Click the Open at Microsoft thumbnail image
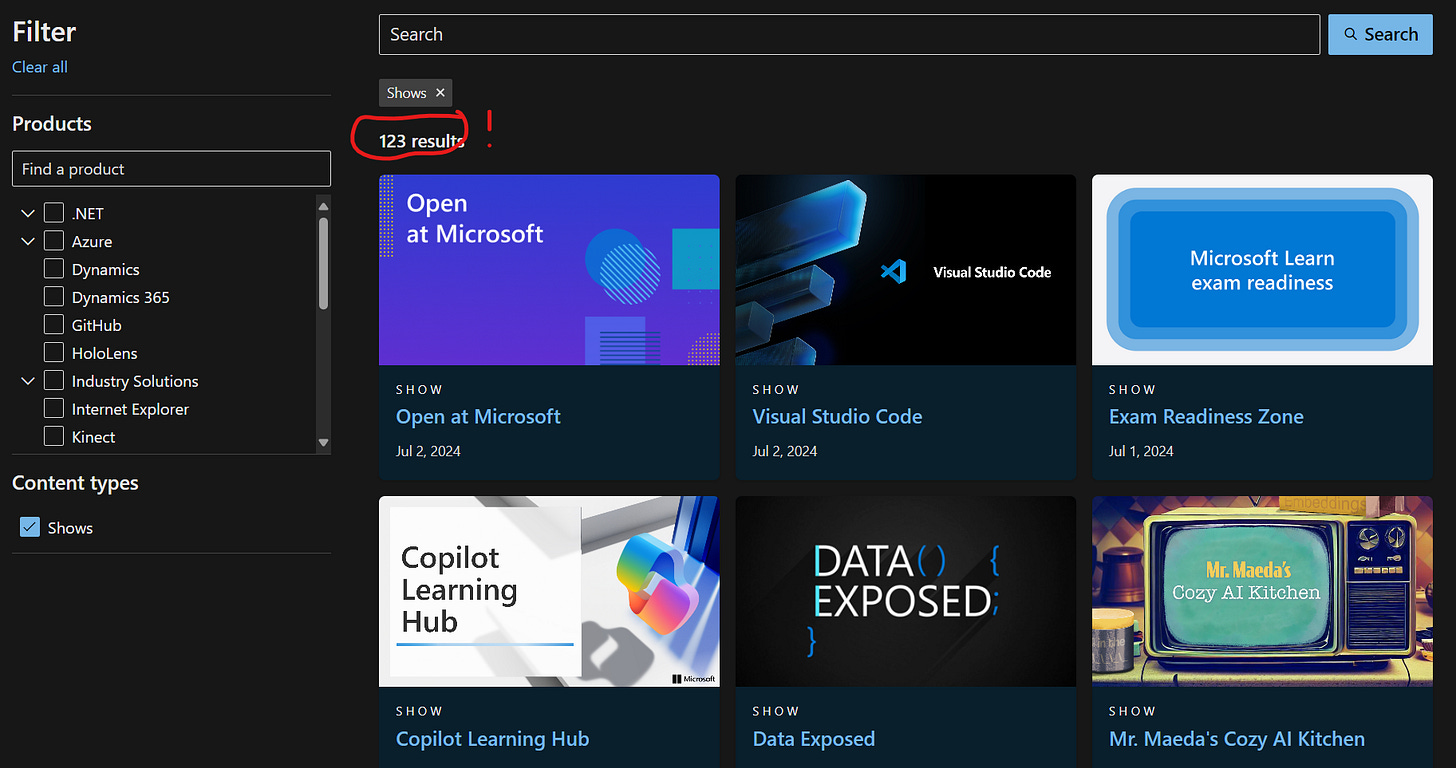The width and height of the screenshot is (1456, 768). pyautogui.click(x=549, y=270)
